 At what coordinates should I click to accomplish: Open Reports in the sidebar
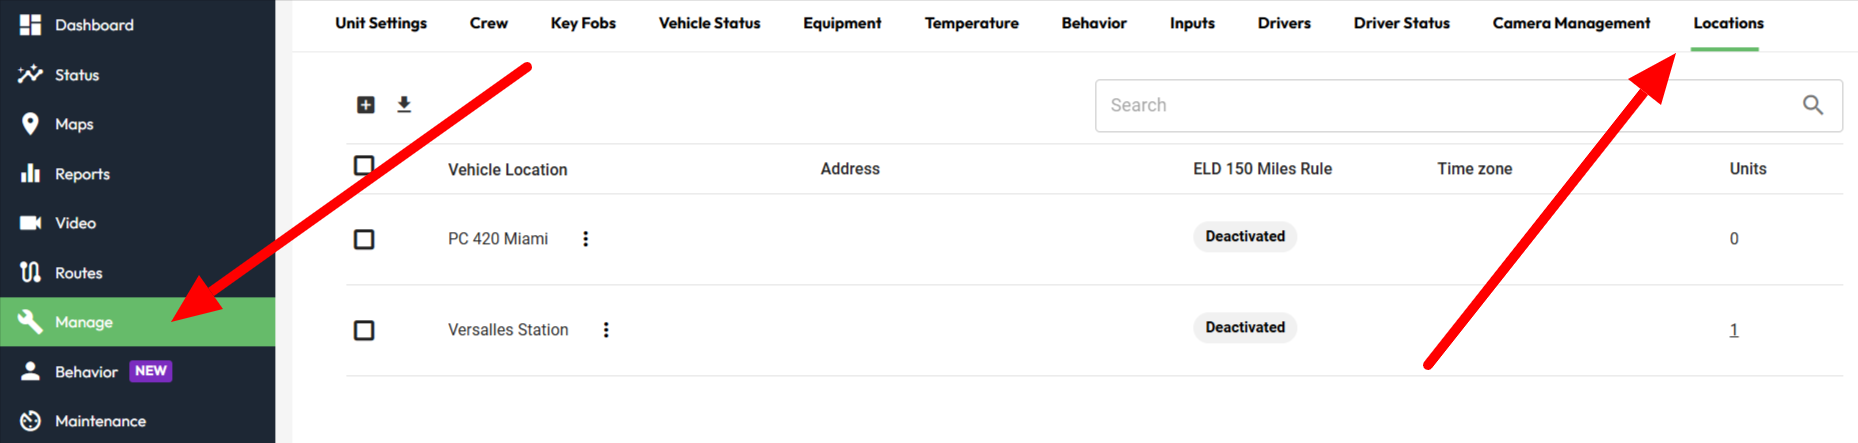click(82, 174)
